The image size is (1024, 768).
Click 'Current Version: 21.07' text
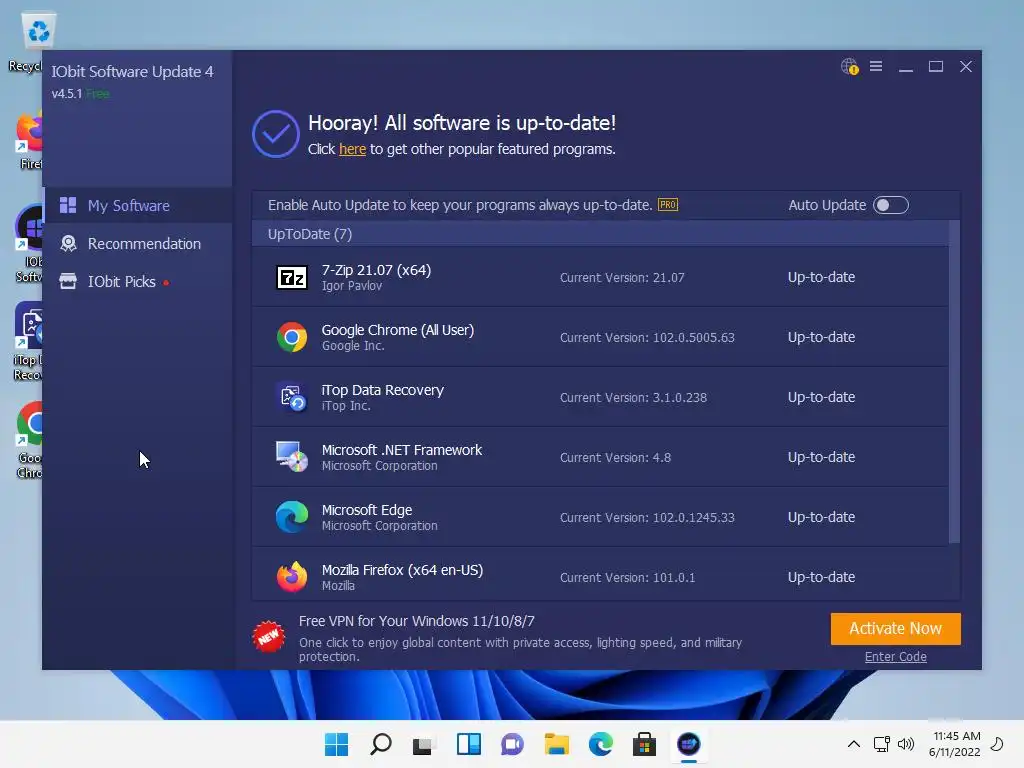622,278
